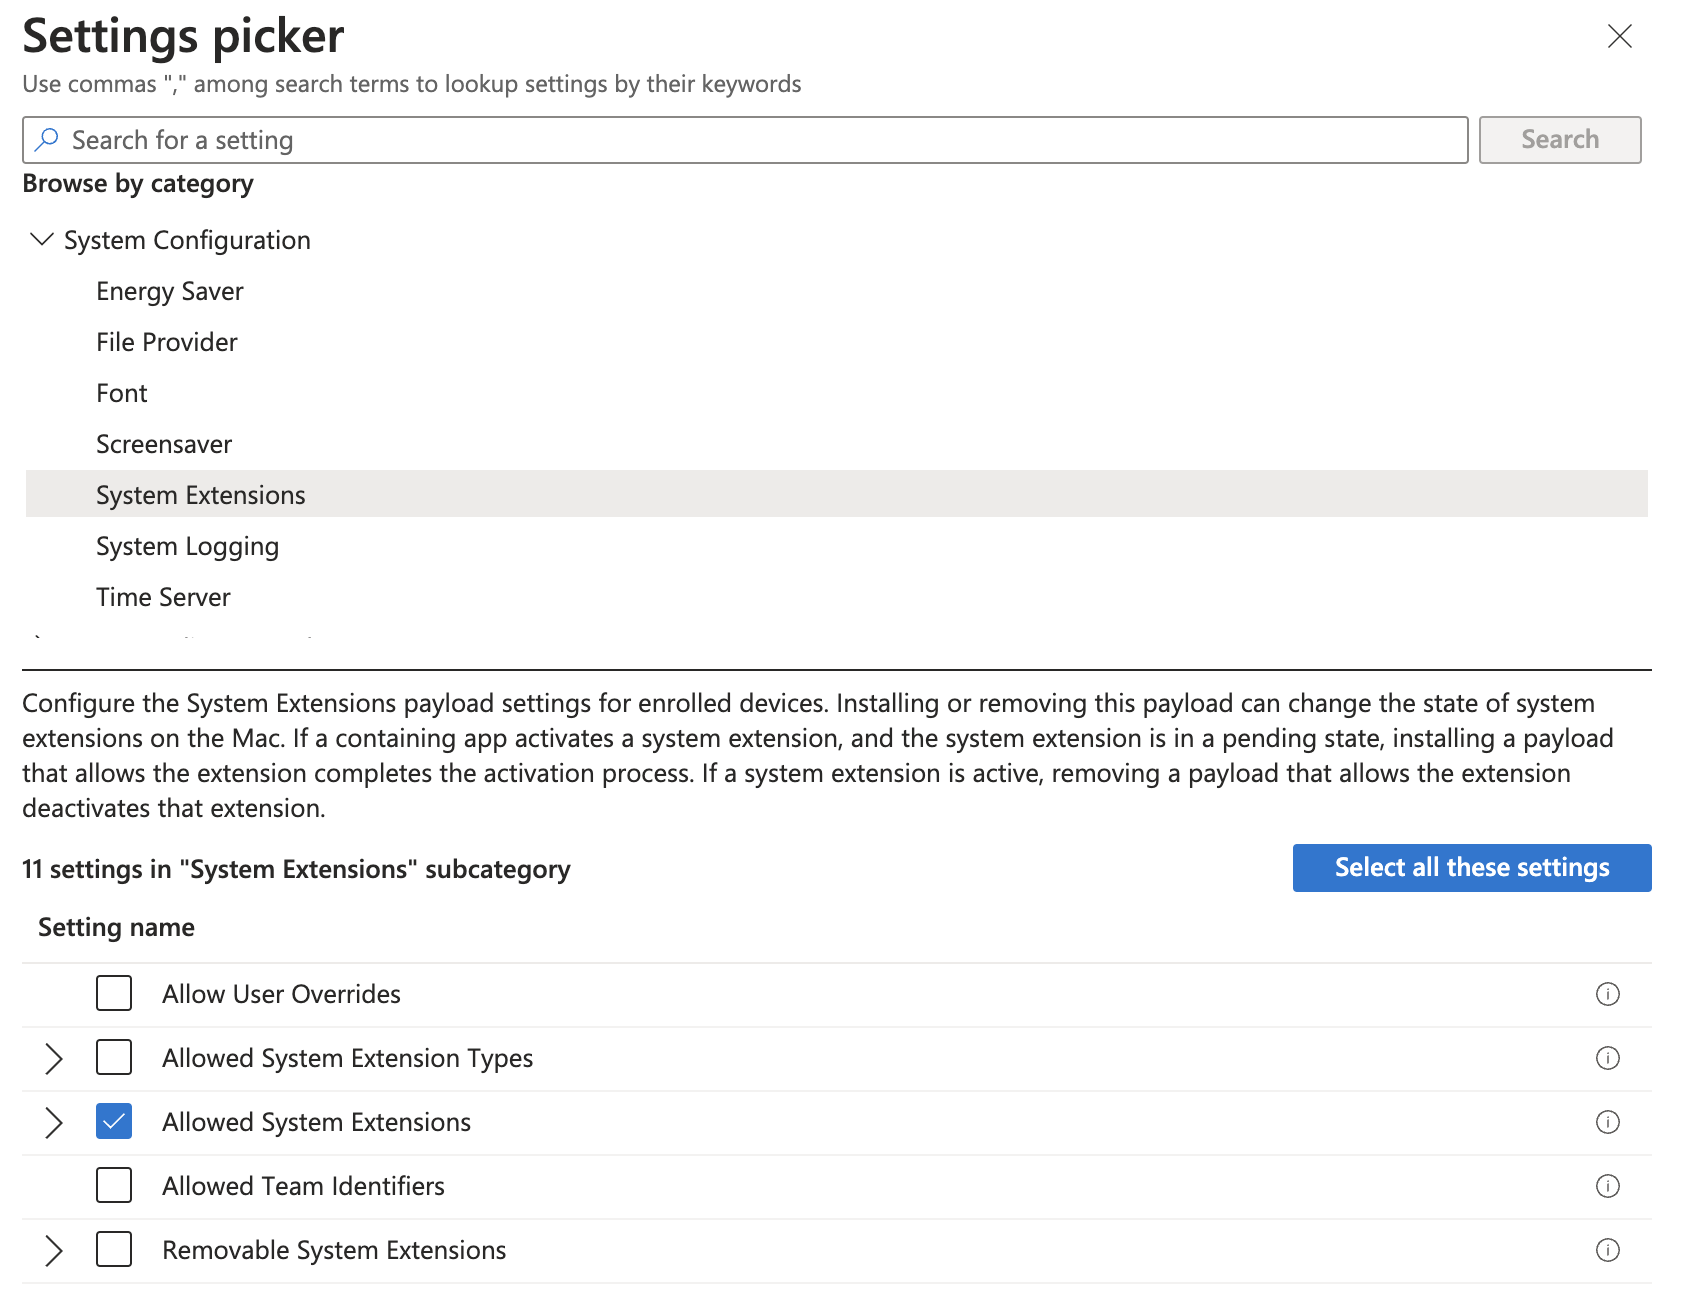
Task: Close the Settings picker panel
Action: click(1619, 37)
